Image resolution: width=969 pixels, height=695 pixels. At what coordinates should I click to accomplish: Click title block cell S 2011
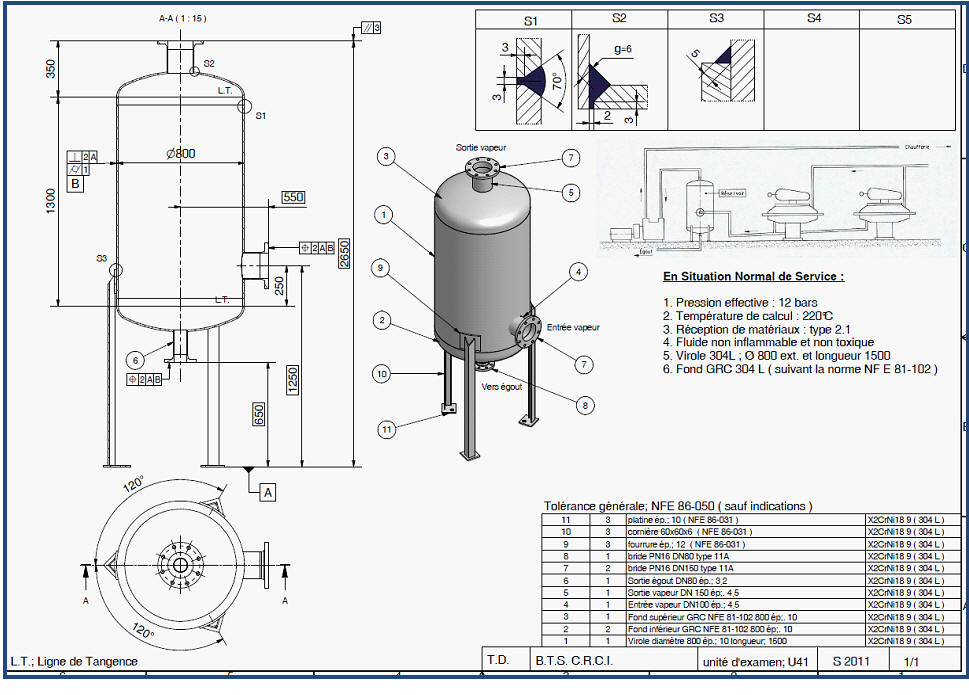point(851,659)
